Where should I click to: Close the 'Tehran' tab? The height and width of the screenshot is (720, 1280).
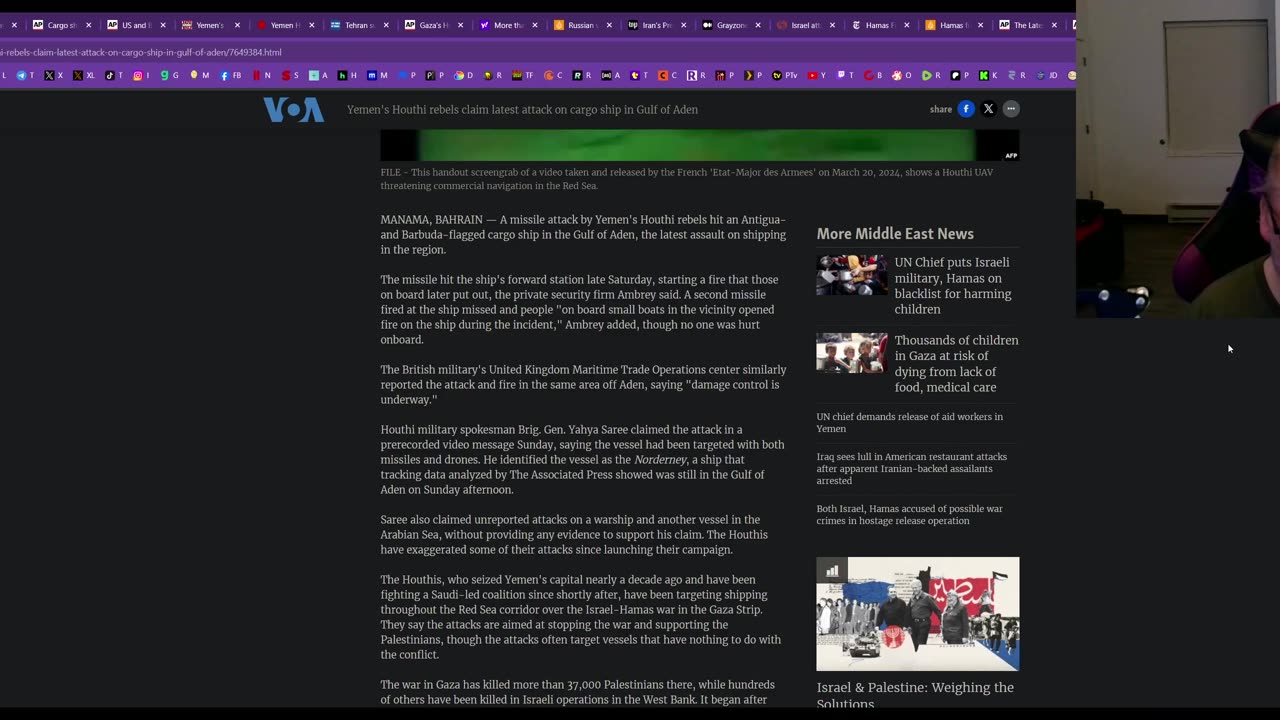[x=386, y=25]
